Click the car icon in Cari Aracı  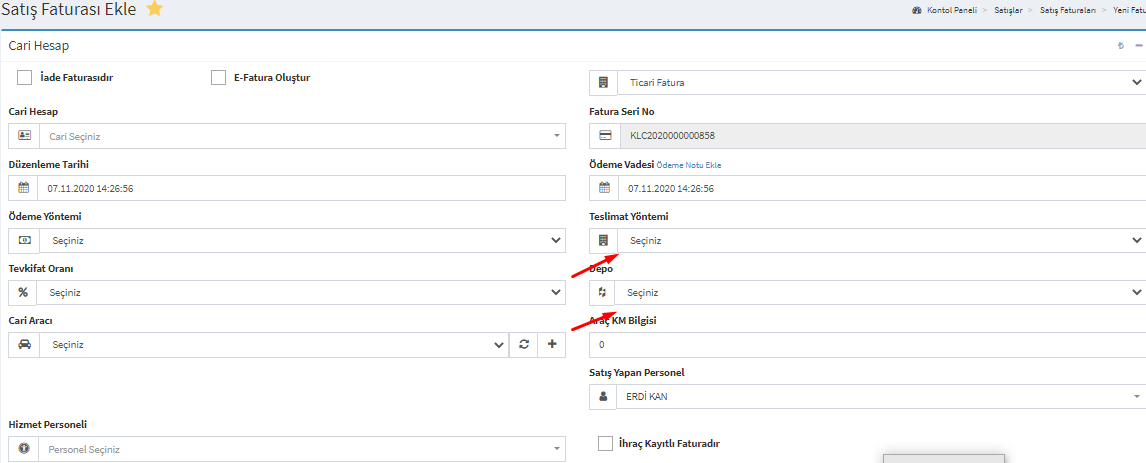(24, 345)
